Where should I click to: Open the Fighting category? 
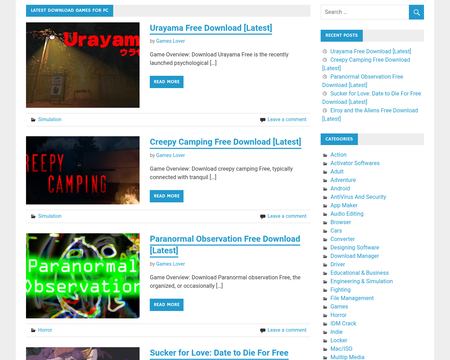(340, 290)
